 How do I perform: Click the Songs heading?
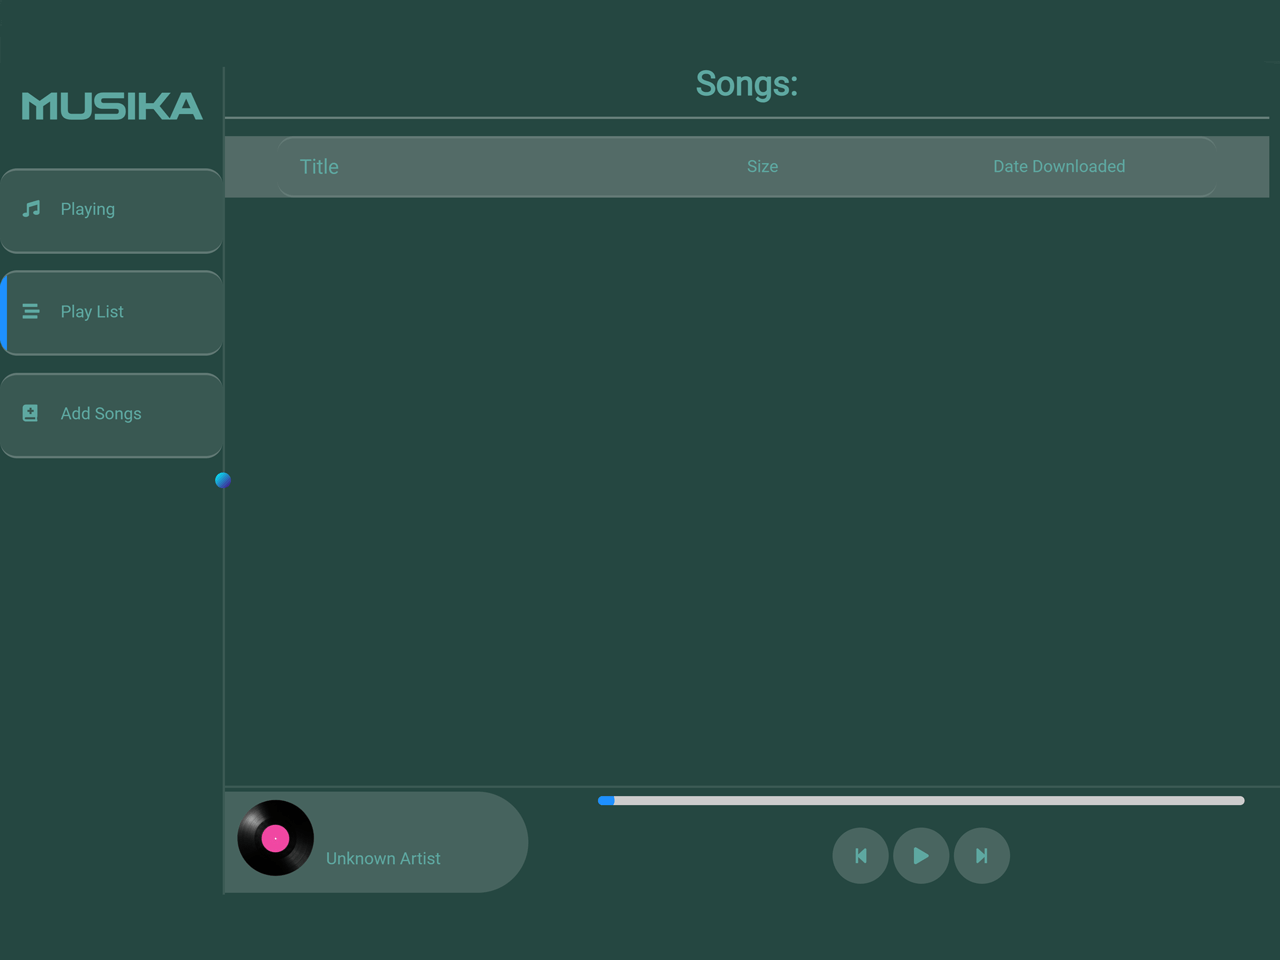click(746, 84)
